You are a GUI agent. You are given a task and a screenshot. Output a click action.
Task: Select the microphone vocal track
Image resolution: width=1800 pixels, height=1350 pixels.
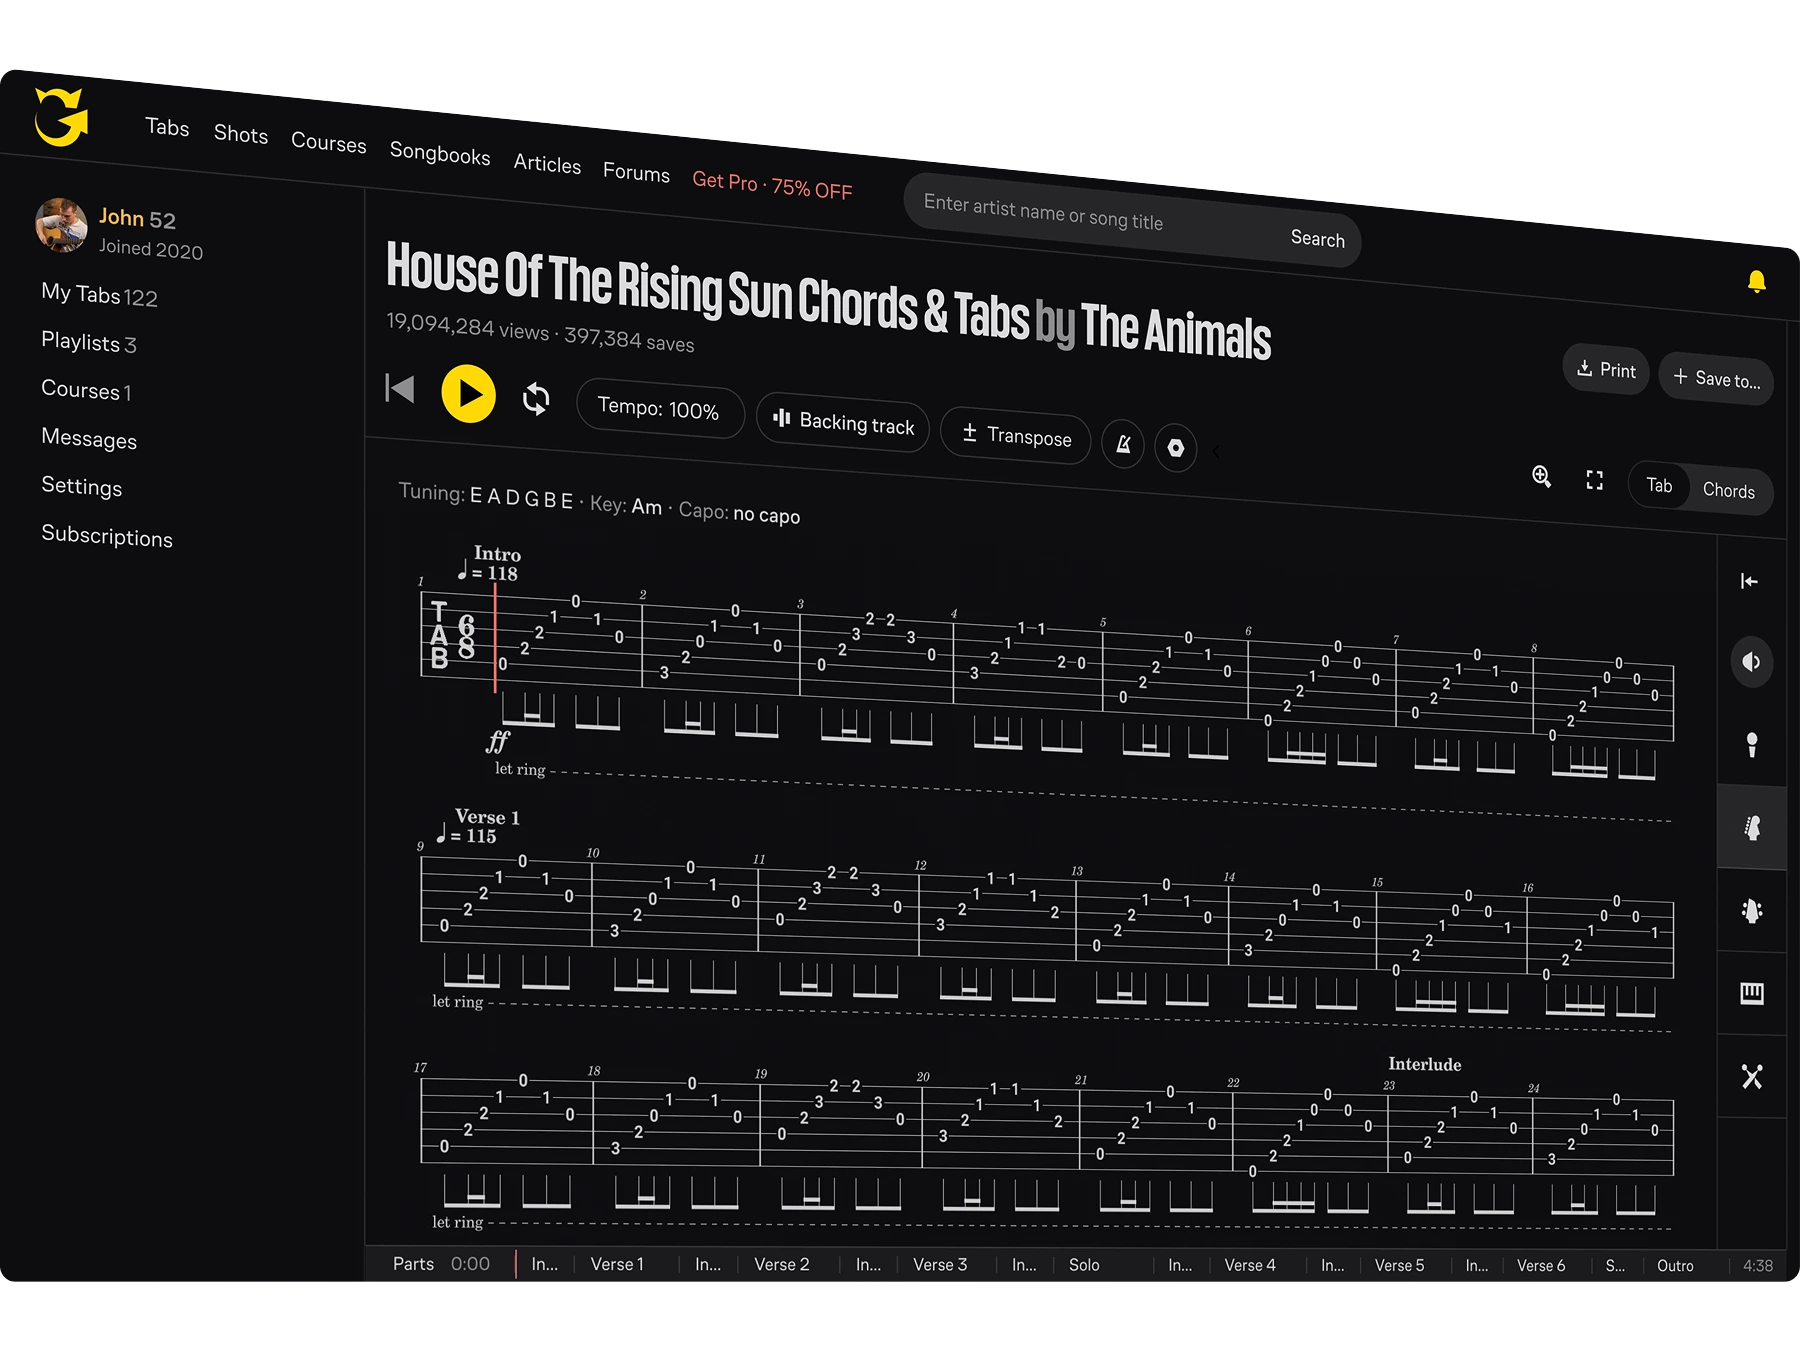[1752, 744]
